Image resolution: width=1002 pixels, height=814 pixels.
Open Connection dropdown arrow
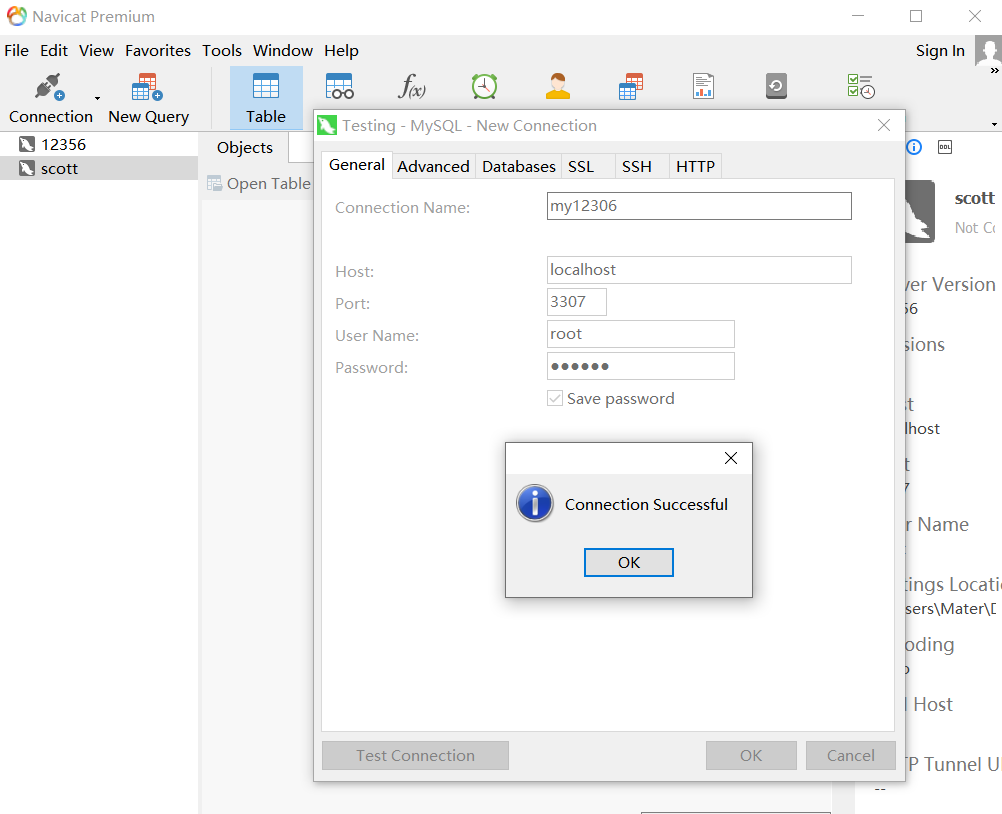pos(97,98)
